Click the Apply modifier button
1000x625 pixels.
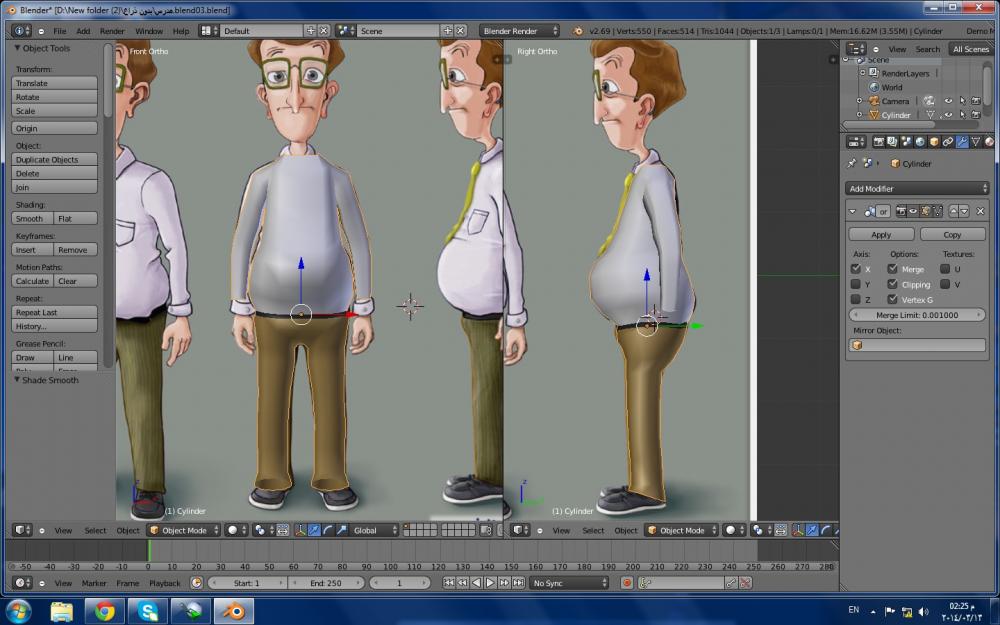tap(881, 234)
